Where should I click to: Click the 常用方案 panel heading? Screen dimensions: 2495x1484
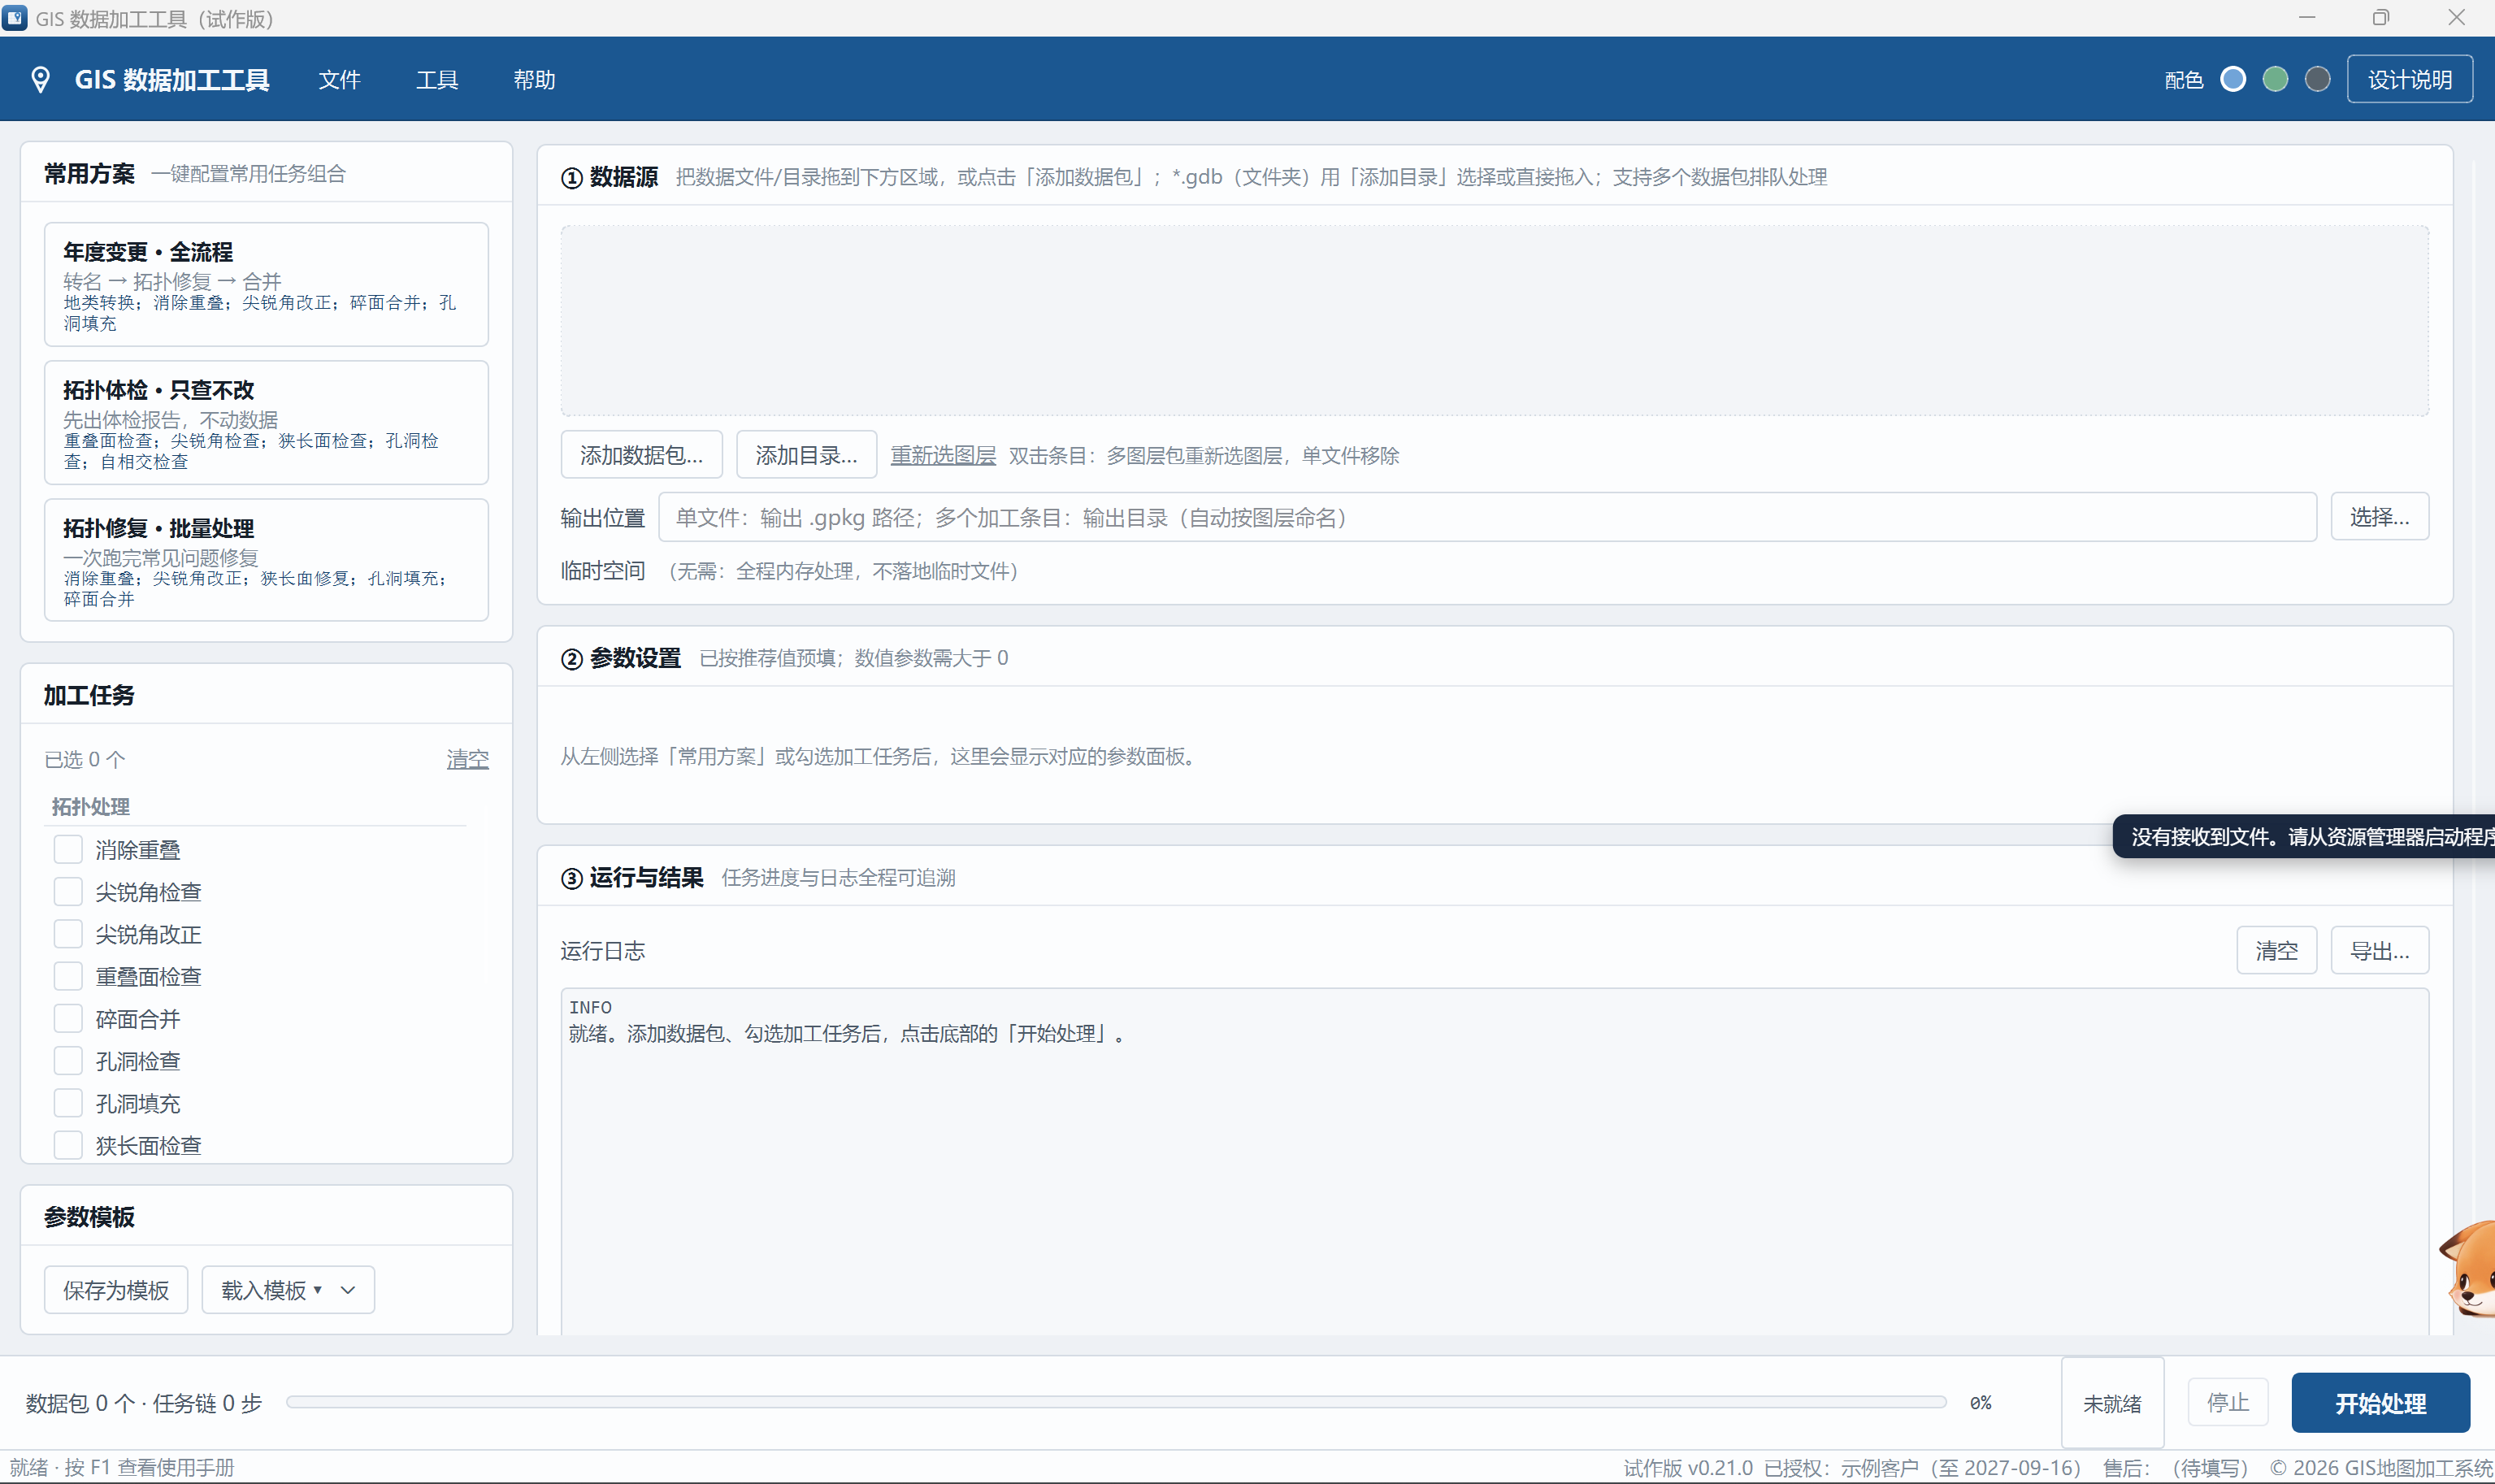click(89, 174)
